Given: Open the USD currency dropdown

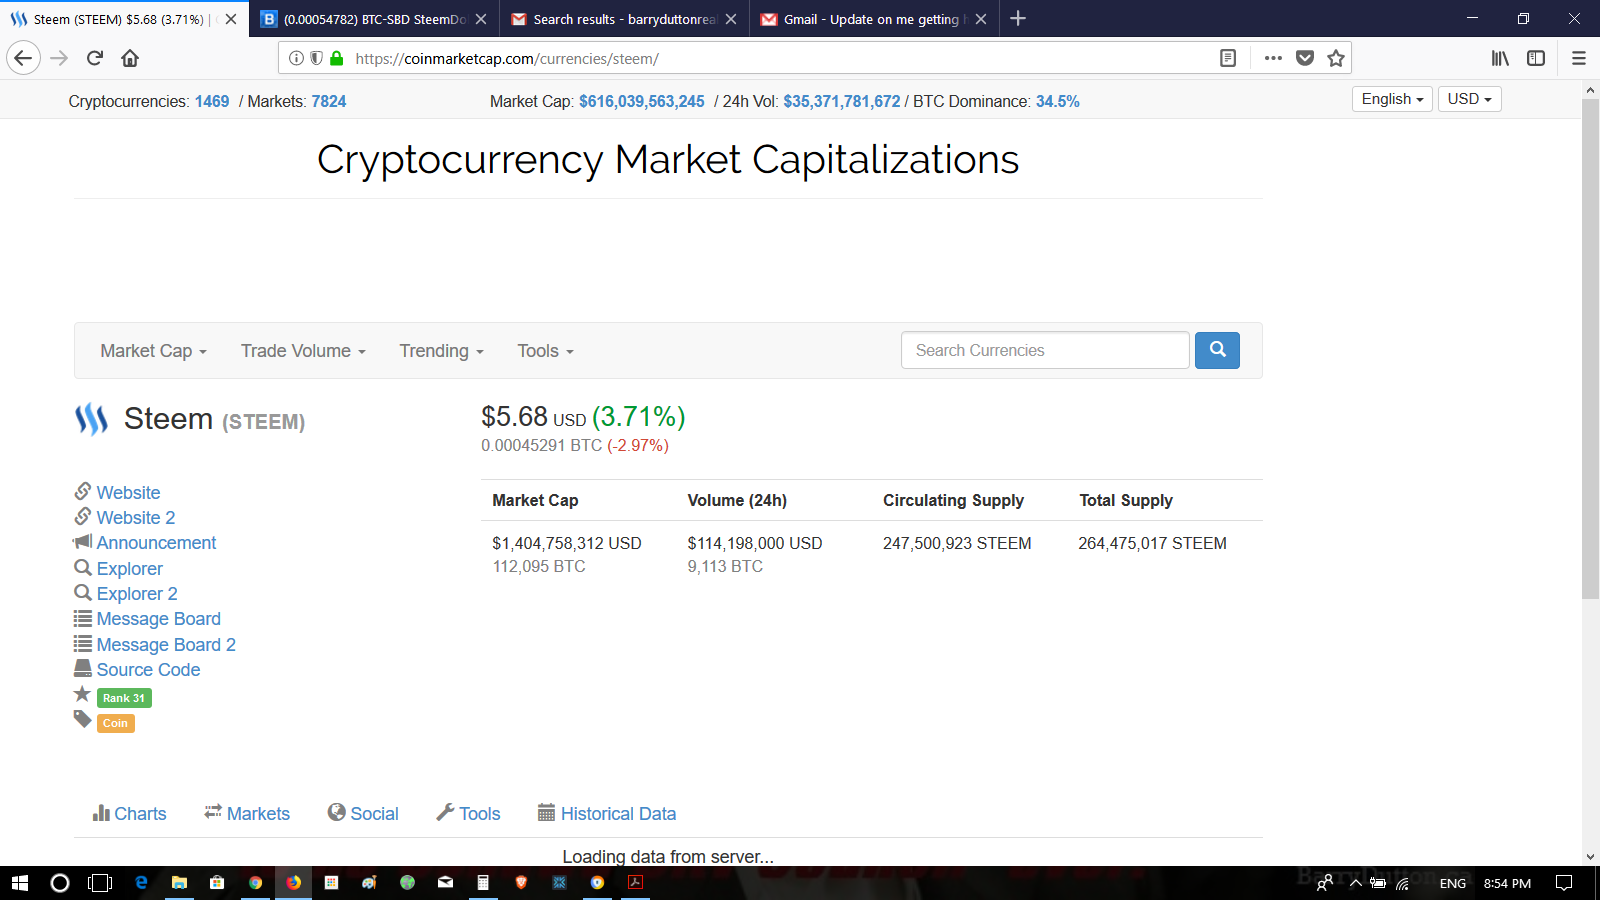Looking at the screenshot, I should click(1469, 99).
